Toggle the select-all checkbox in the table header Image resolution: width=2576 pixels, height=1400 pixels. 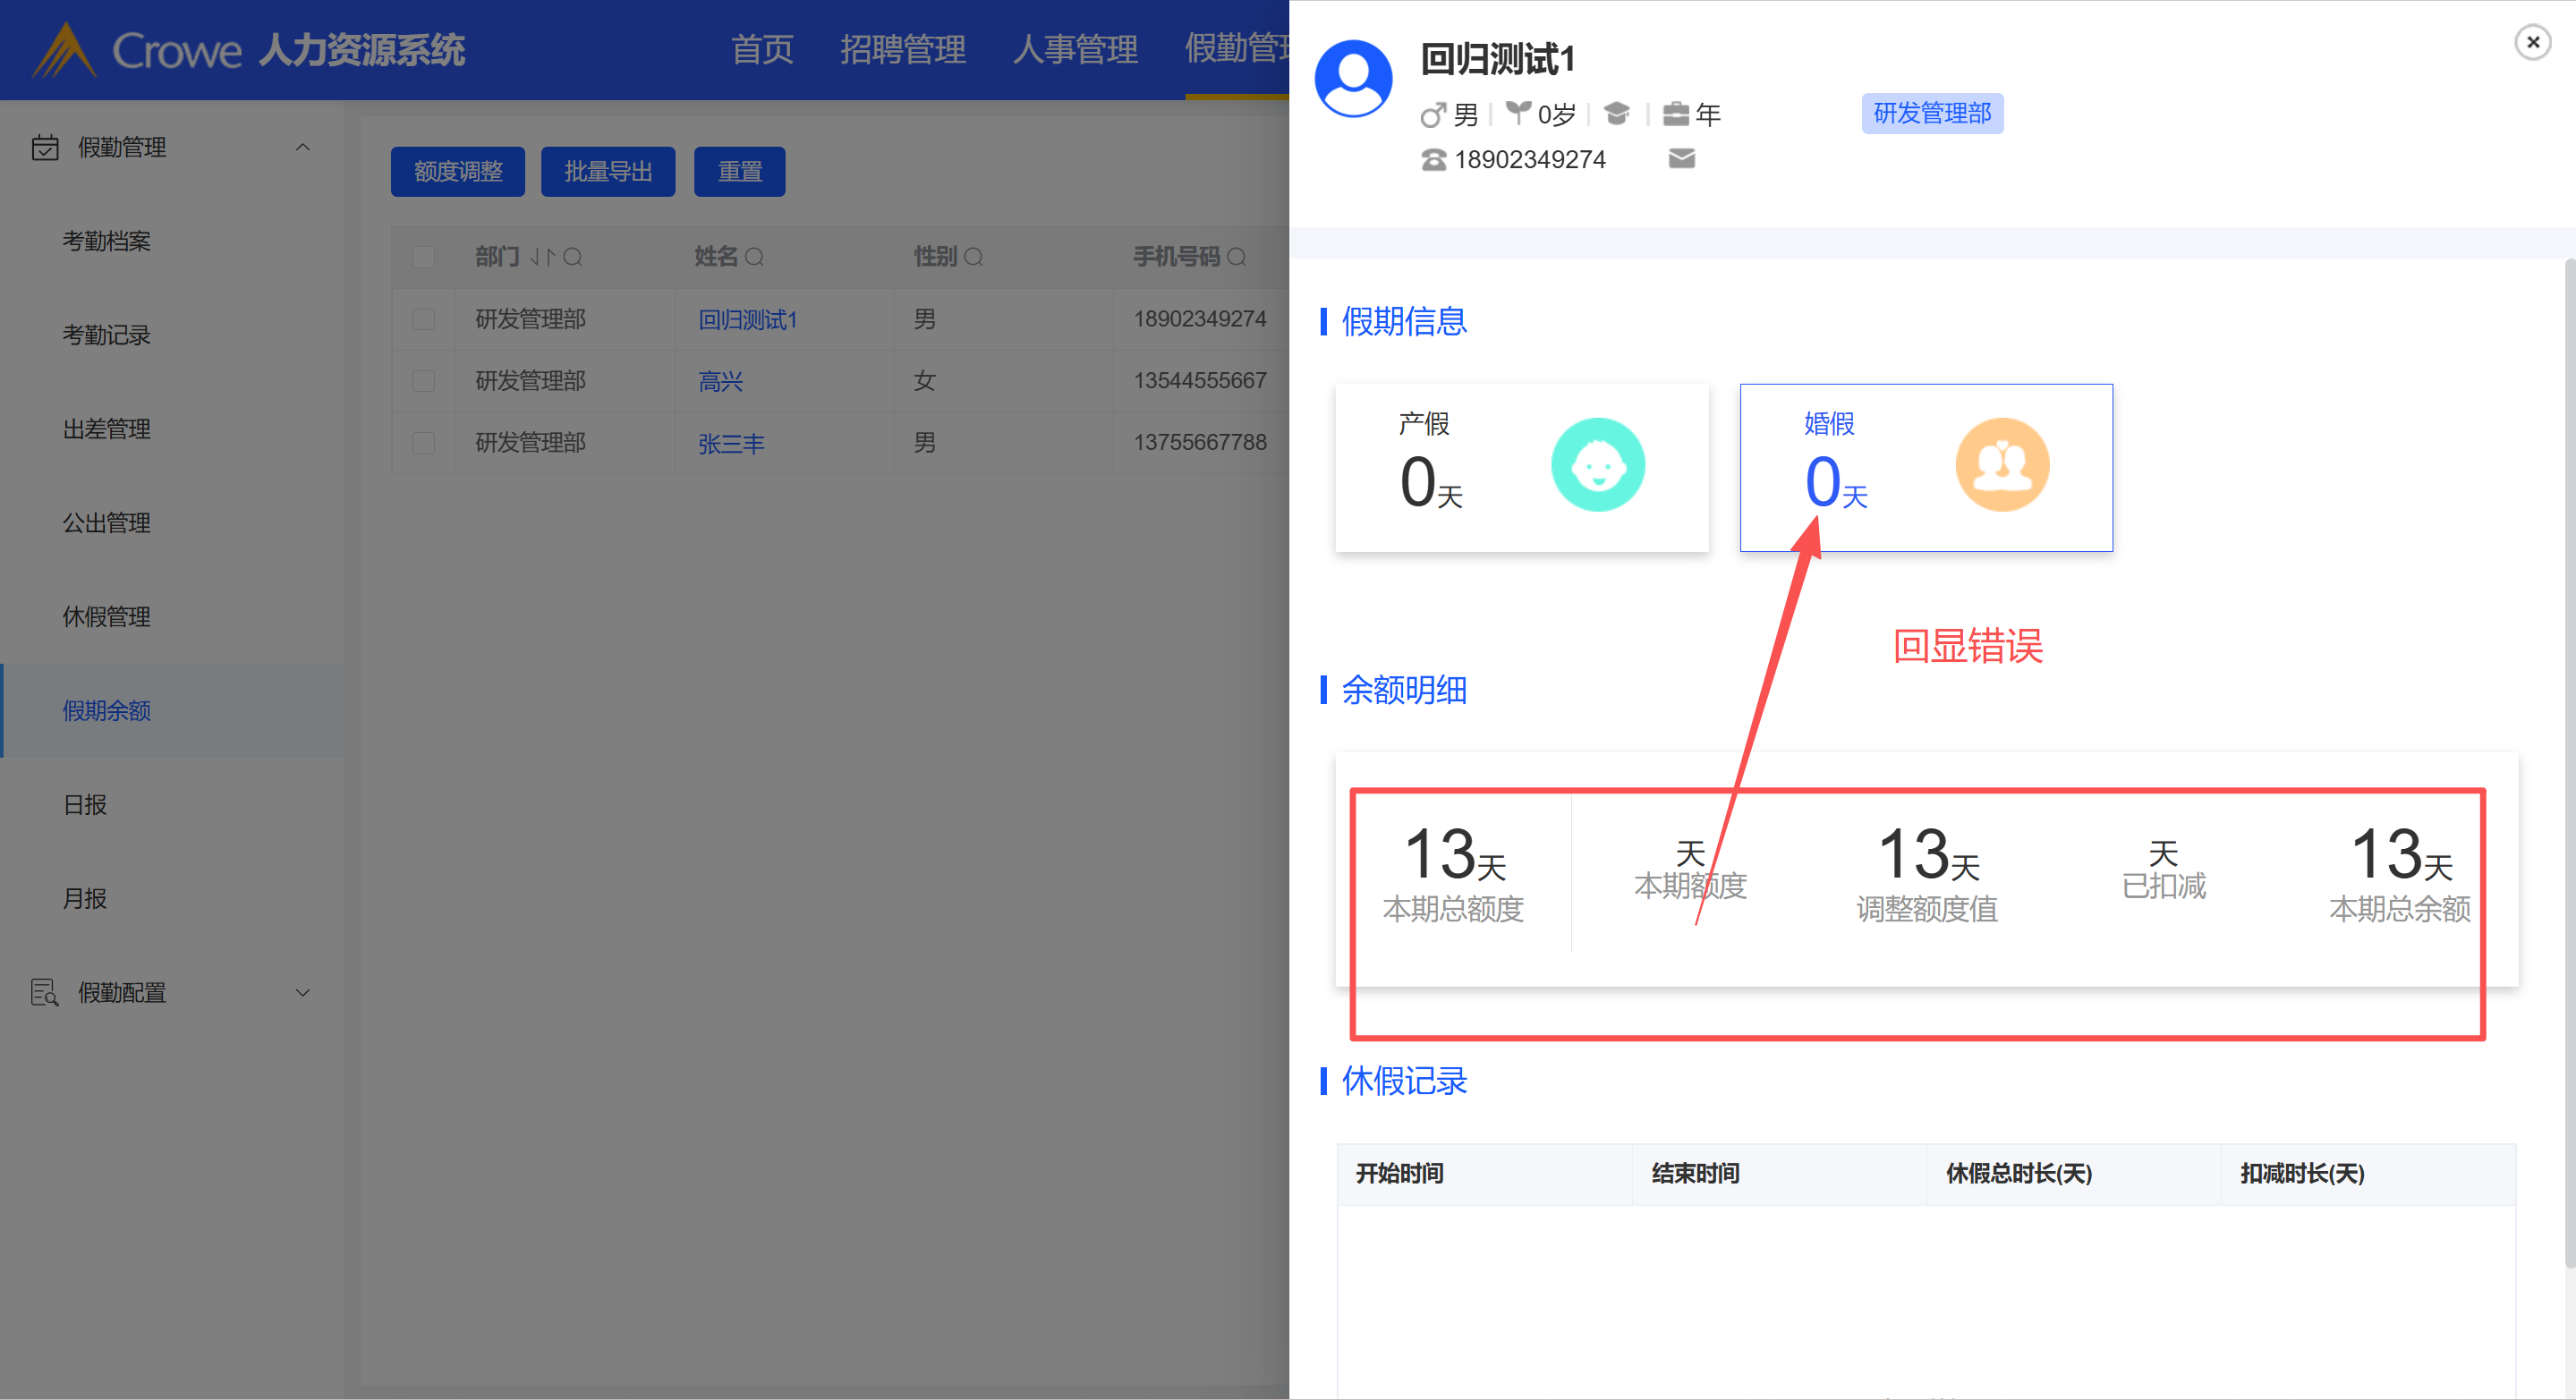[423, 258]
